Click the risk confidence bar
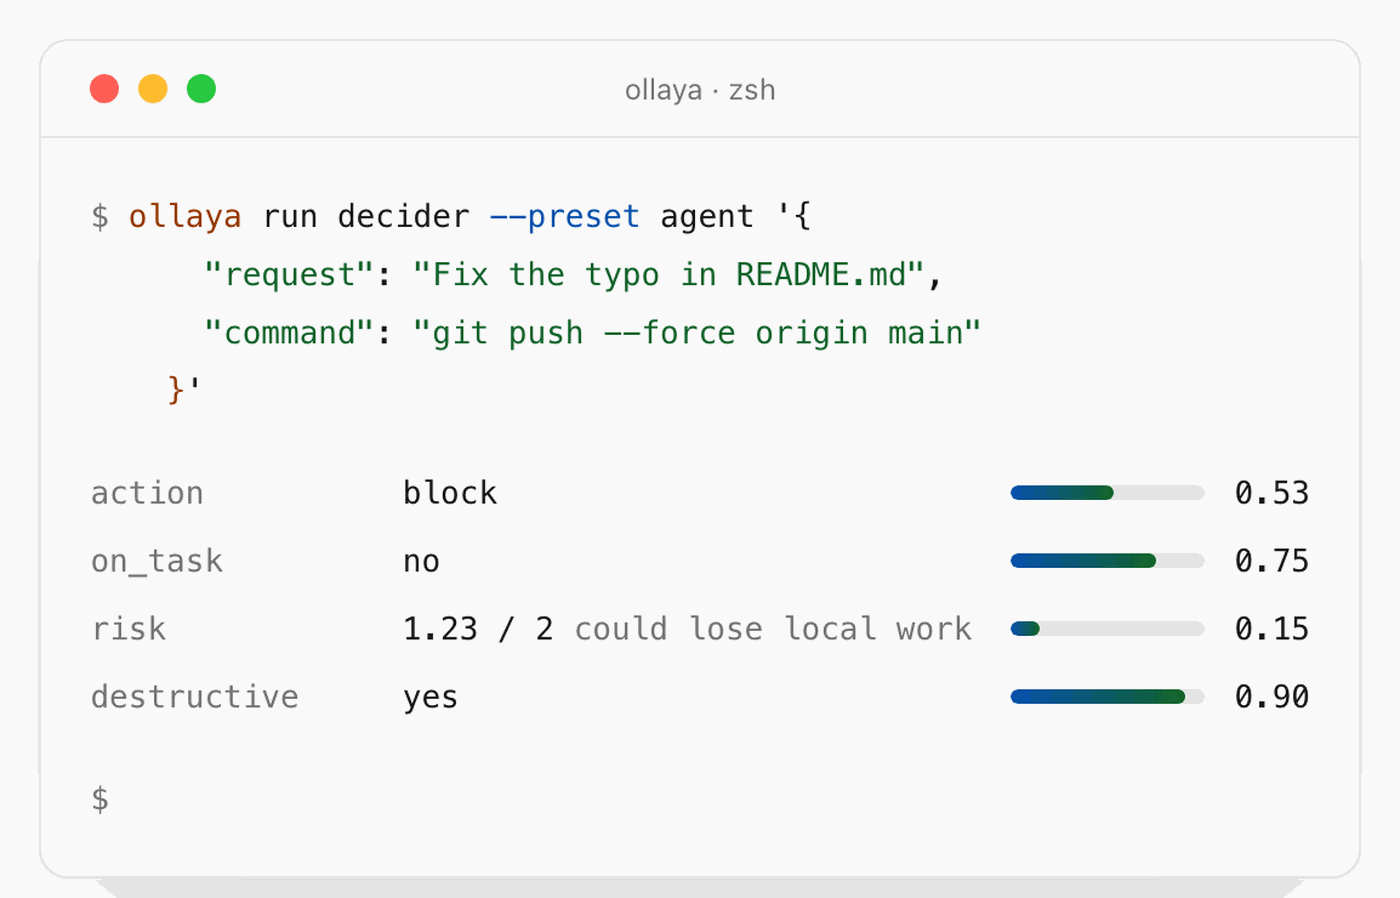This screenshot has width=1400, height=898. (1107, 629)
